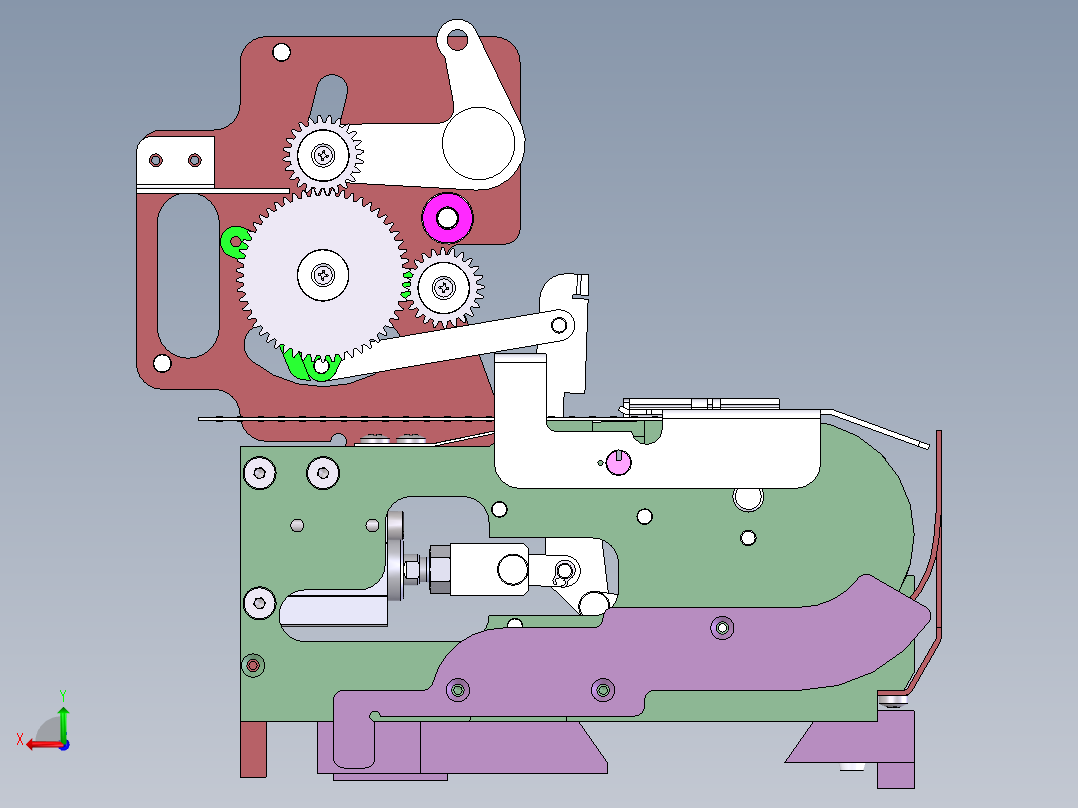The width and height of the screenshot is (1078, 808).
Task: Click the pink slotted screw head
Action: 619,462
